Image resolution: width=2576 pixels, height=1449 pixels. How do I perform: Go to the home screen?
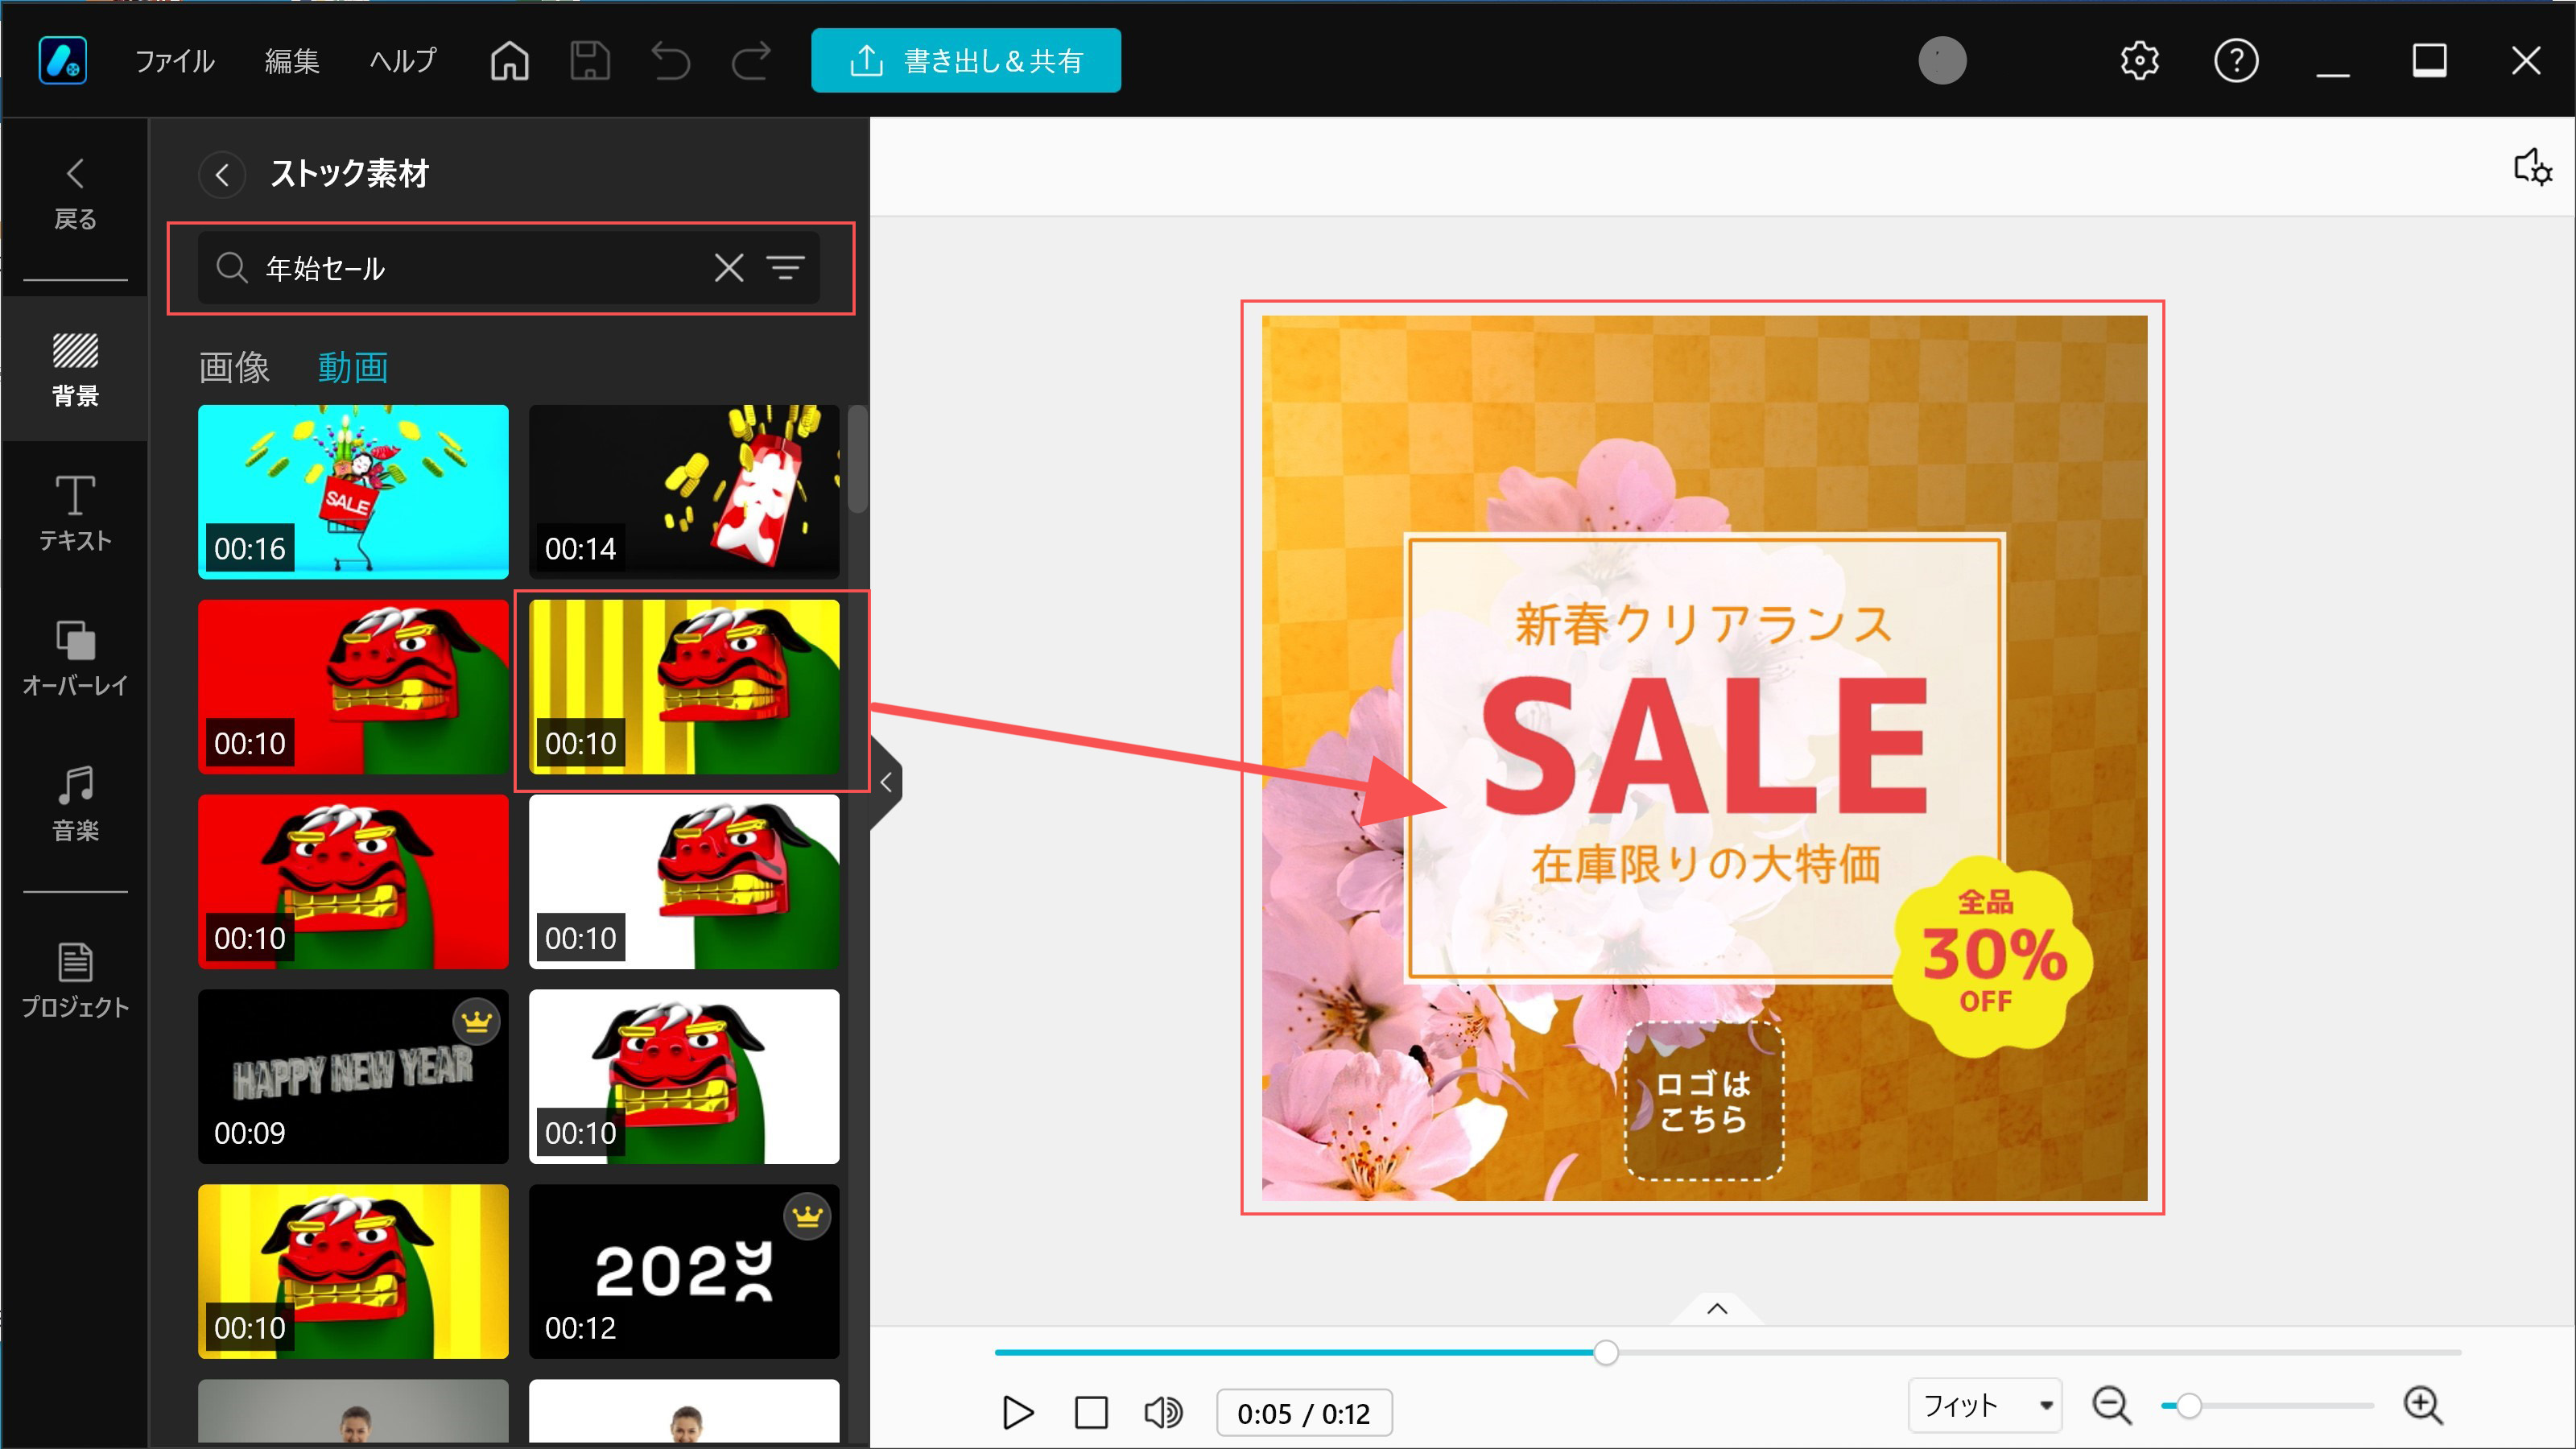[509, 61]
